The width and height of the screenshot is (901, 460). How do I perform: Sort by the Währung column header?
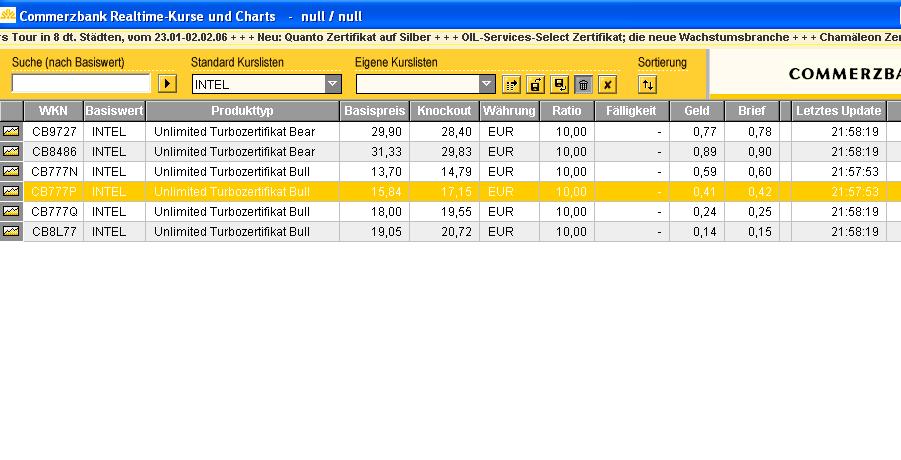(x=509, y=111)
